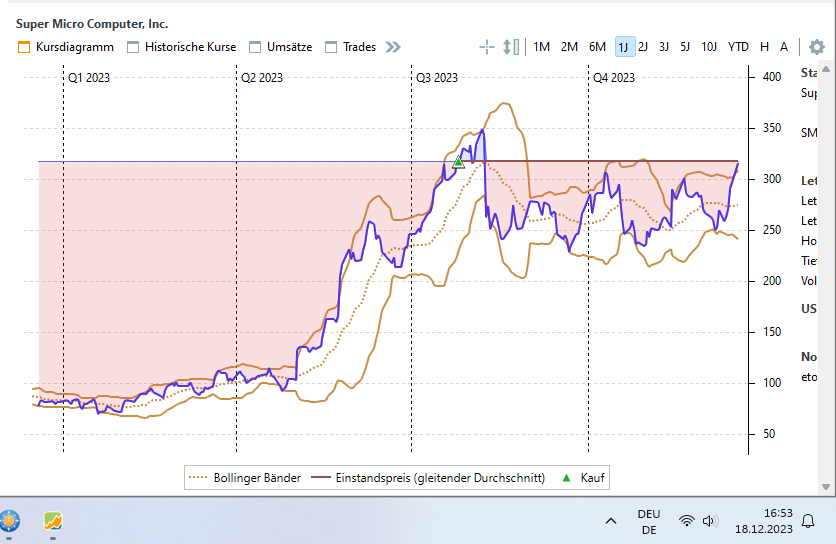The image size is (836, 544).
Task: Open the Wi-Fi network panel
Action: coord(687,521)
